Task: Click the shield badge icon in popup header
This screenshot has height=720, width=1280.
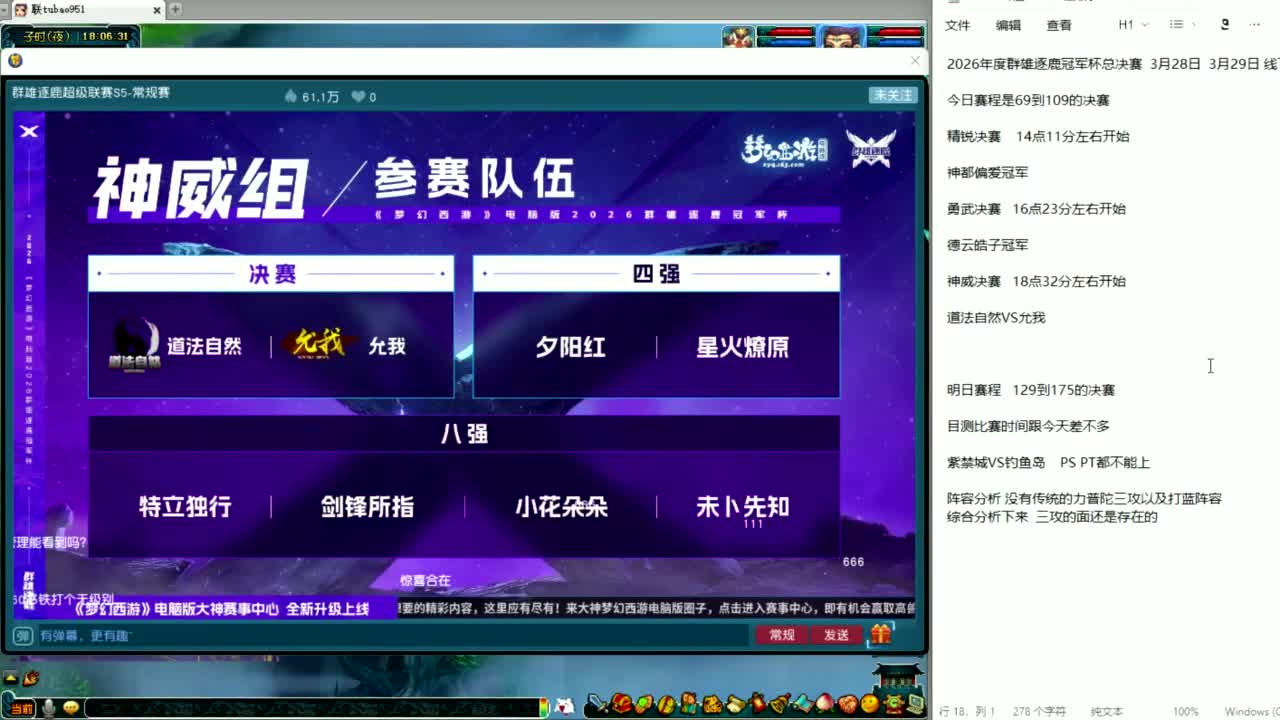Action: [15, 61]
